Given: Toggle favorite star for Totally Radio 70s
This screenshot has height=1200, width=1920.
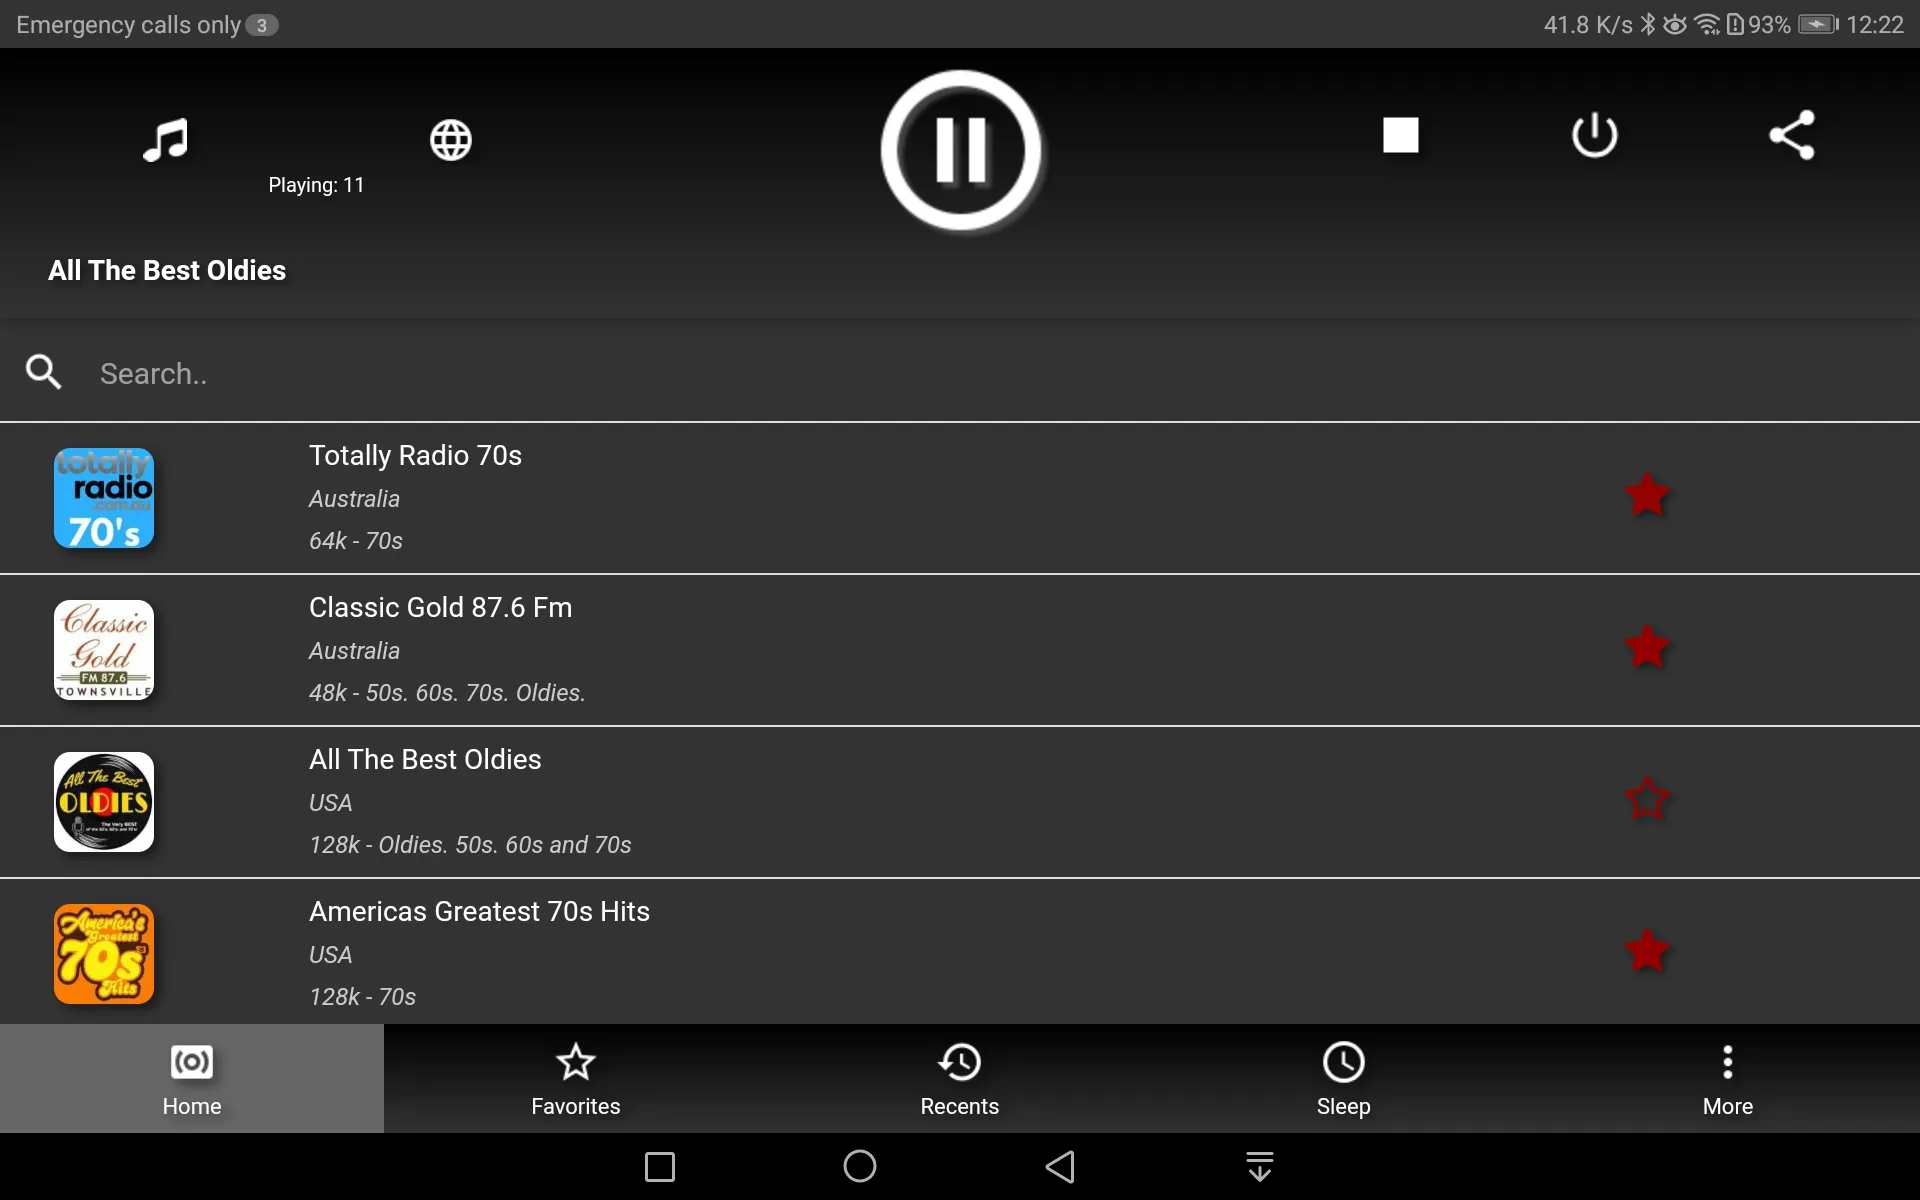Looking at the screenshot, I should pyautogui.click(x=1646, y=495).
